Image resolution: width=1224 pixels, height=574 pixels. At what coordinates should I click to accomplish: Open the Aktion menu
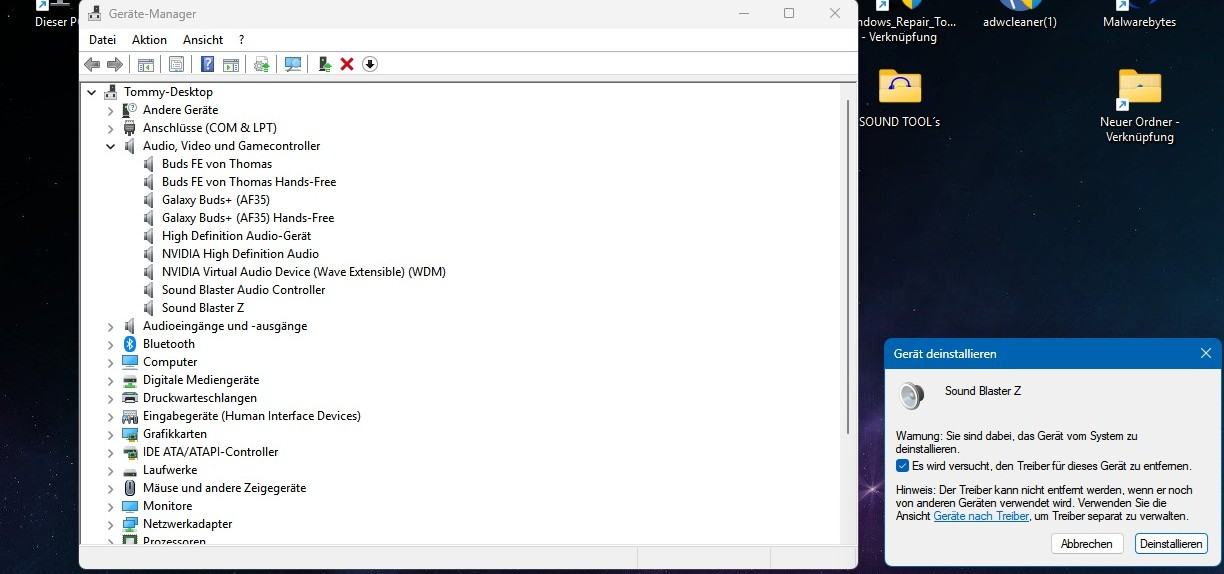coord(149,40)
